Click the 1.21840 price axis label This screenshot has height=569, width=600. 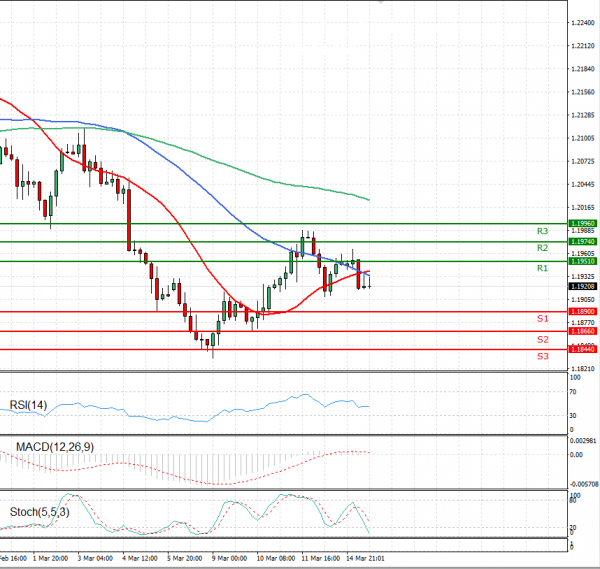point(583,69)
